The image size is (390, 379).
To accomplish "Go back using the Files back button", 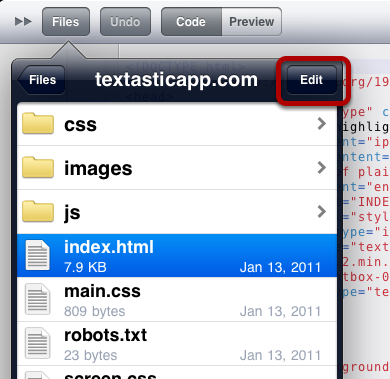I will (41, 80).
